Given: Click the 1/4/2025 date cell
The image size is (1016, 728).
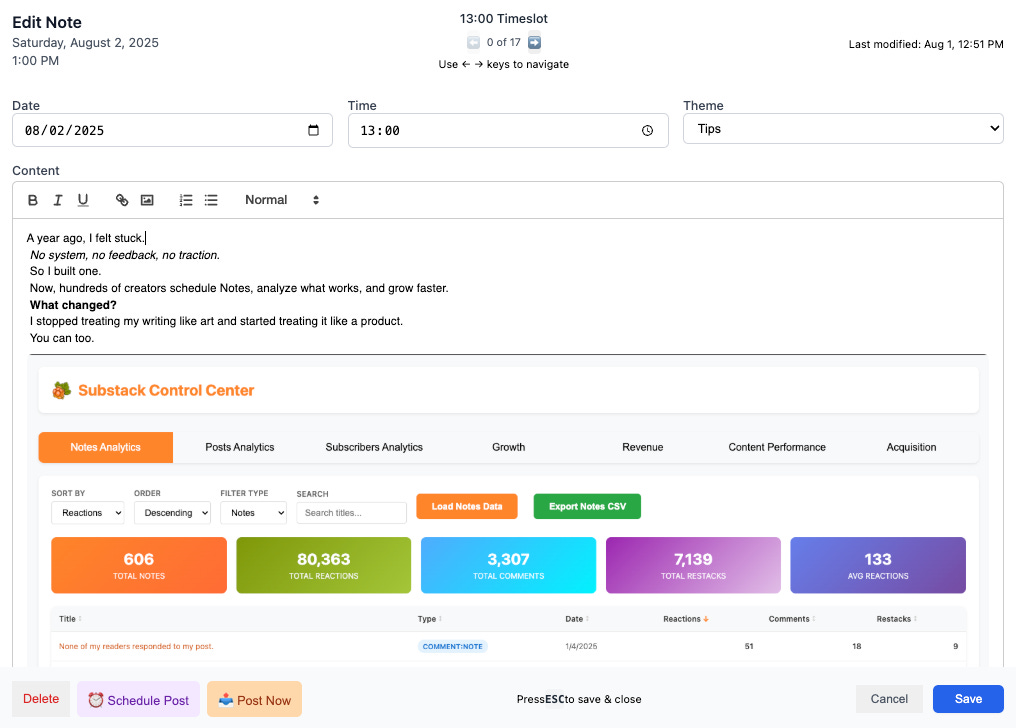Looking at the screenshot, I should (581, 646).
